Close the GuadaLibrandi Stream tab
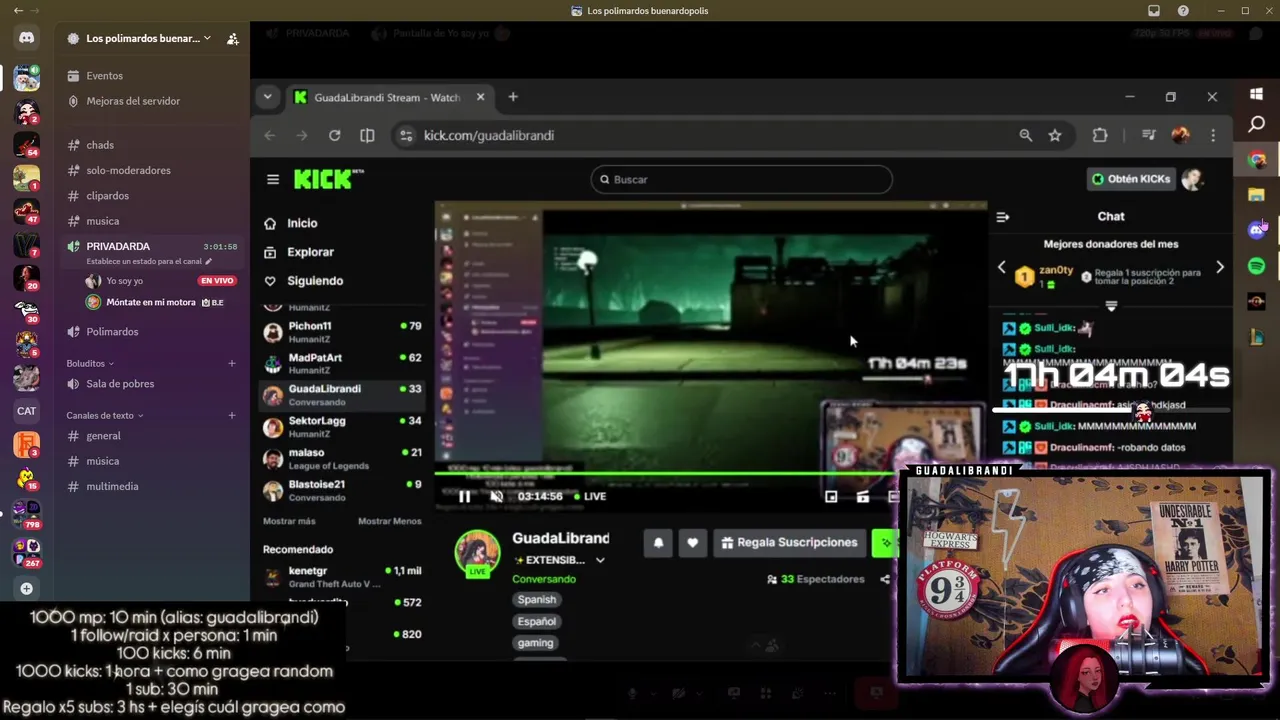The height and width of the screenshot is (720, 1280). coord(480,97)
